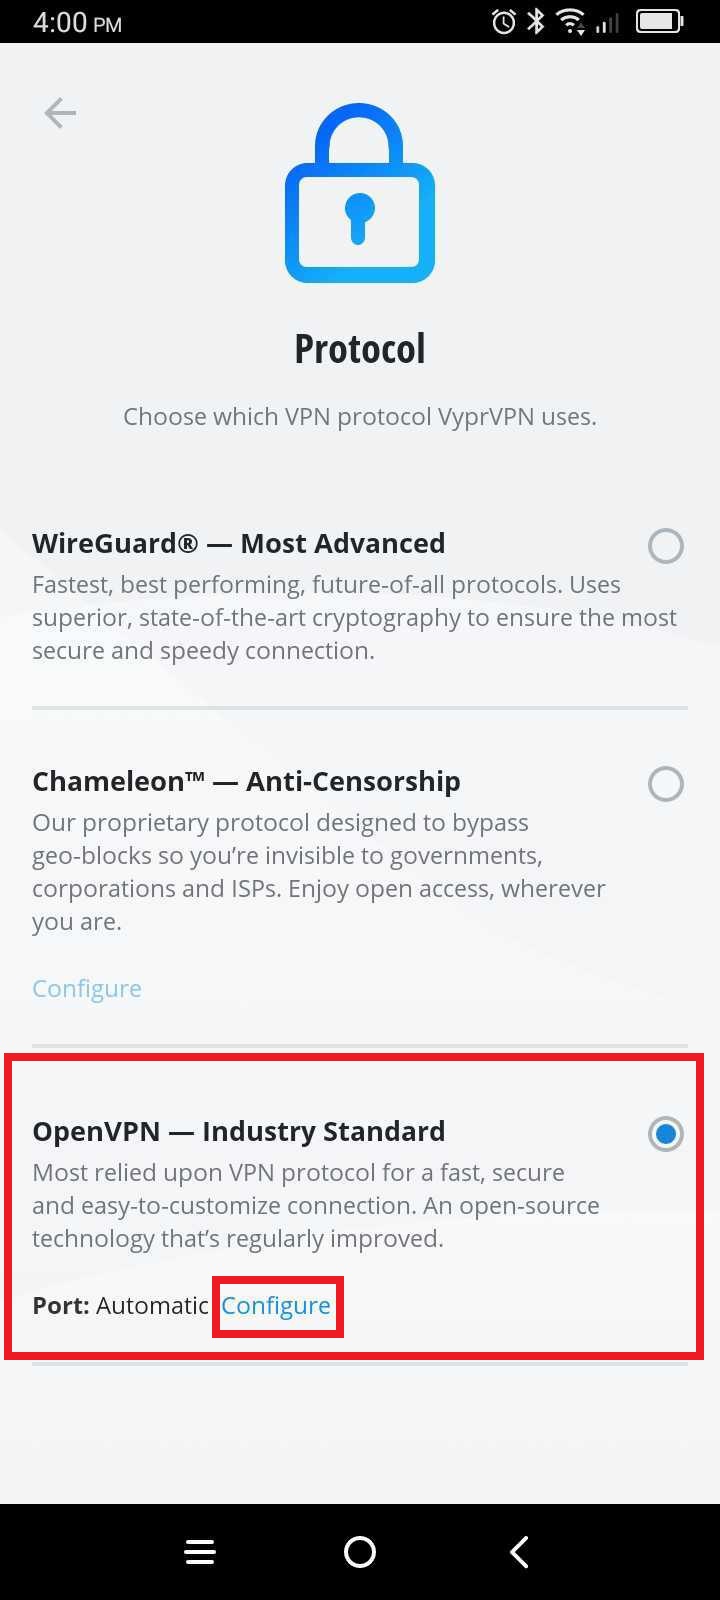Tap the Chameleon — Anti-Censorship title
The image size is (720, 1600).
click(246, 781)
